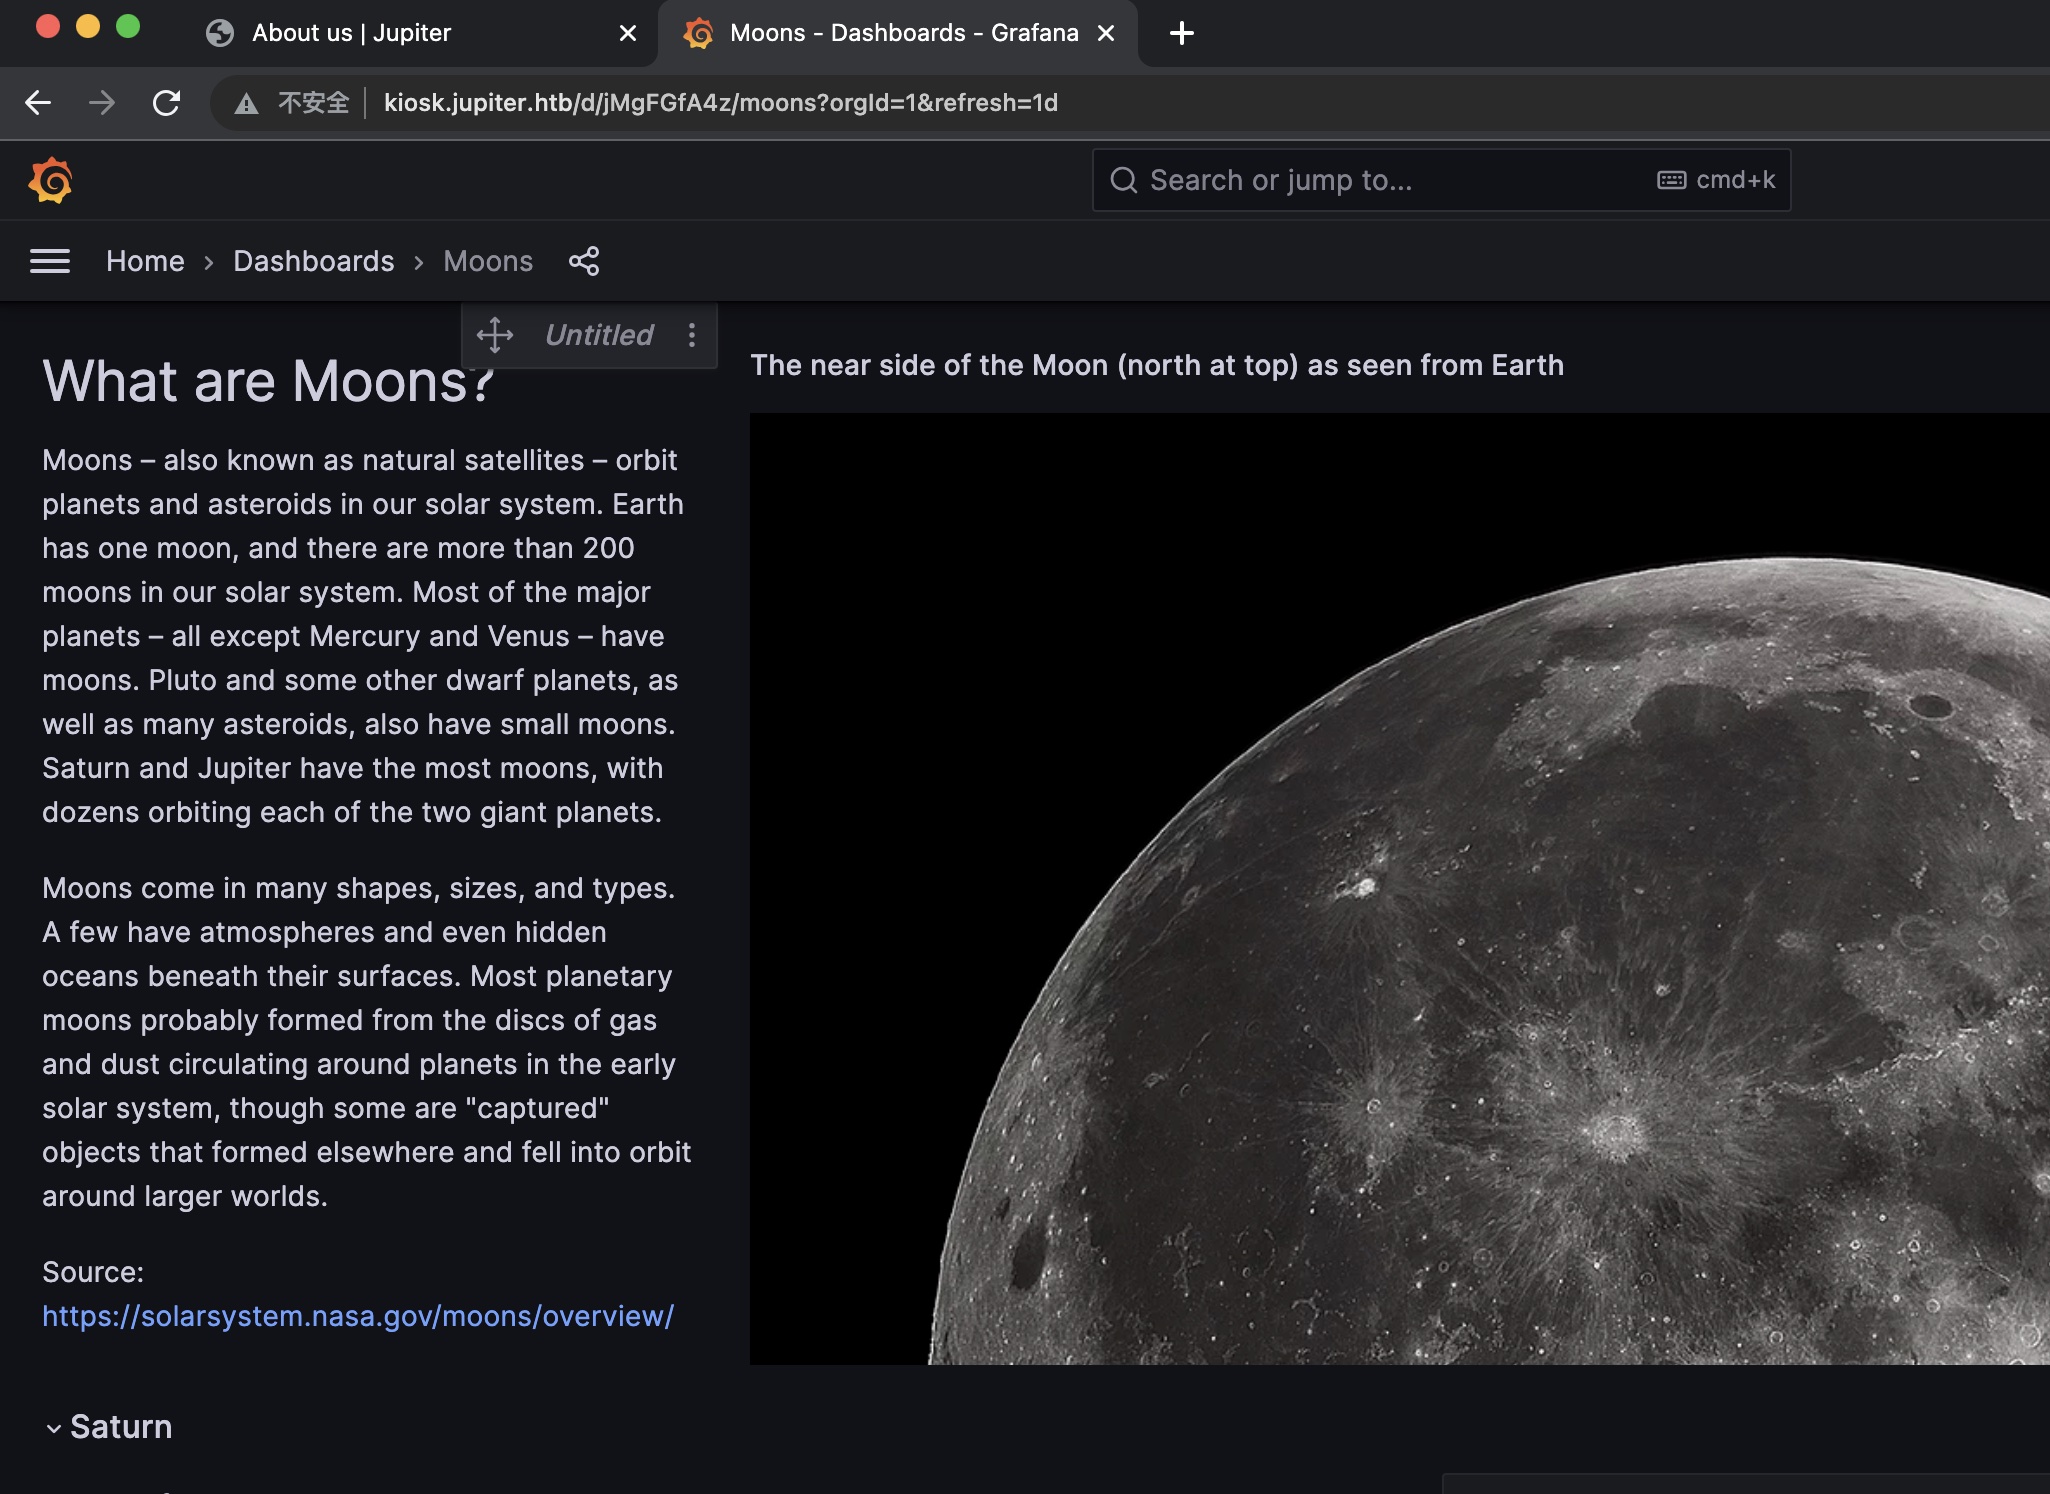Screen dimensions: 2050x1494
Task: Click the not-secure warning triangle icon
Action: tap(246, 104)
